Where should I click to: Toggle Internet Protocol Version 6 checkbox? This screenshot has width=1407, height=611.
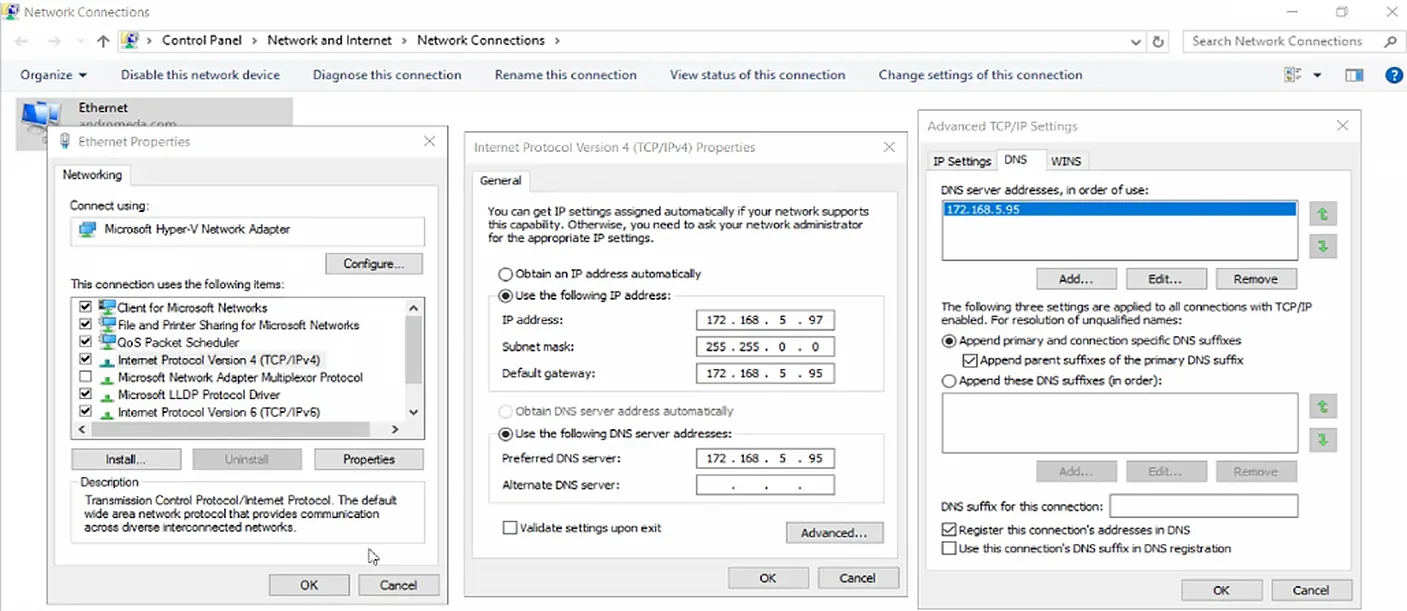pos(85,412)
